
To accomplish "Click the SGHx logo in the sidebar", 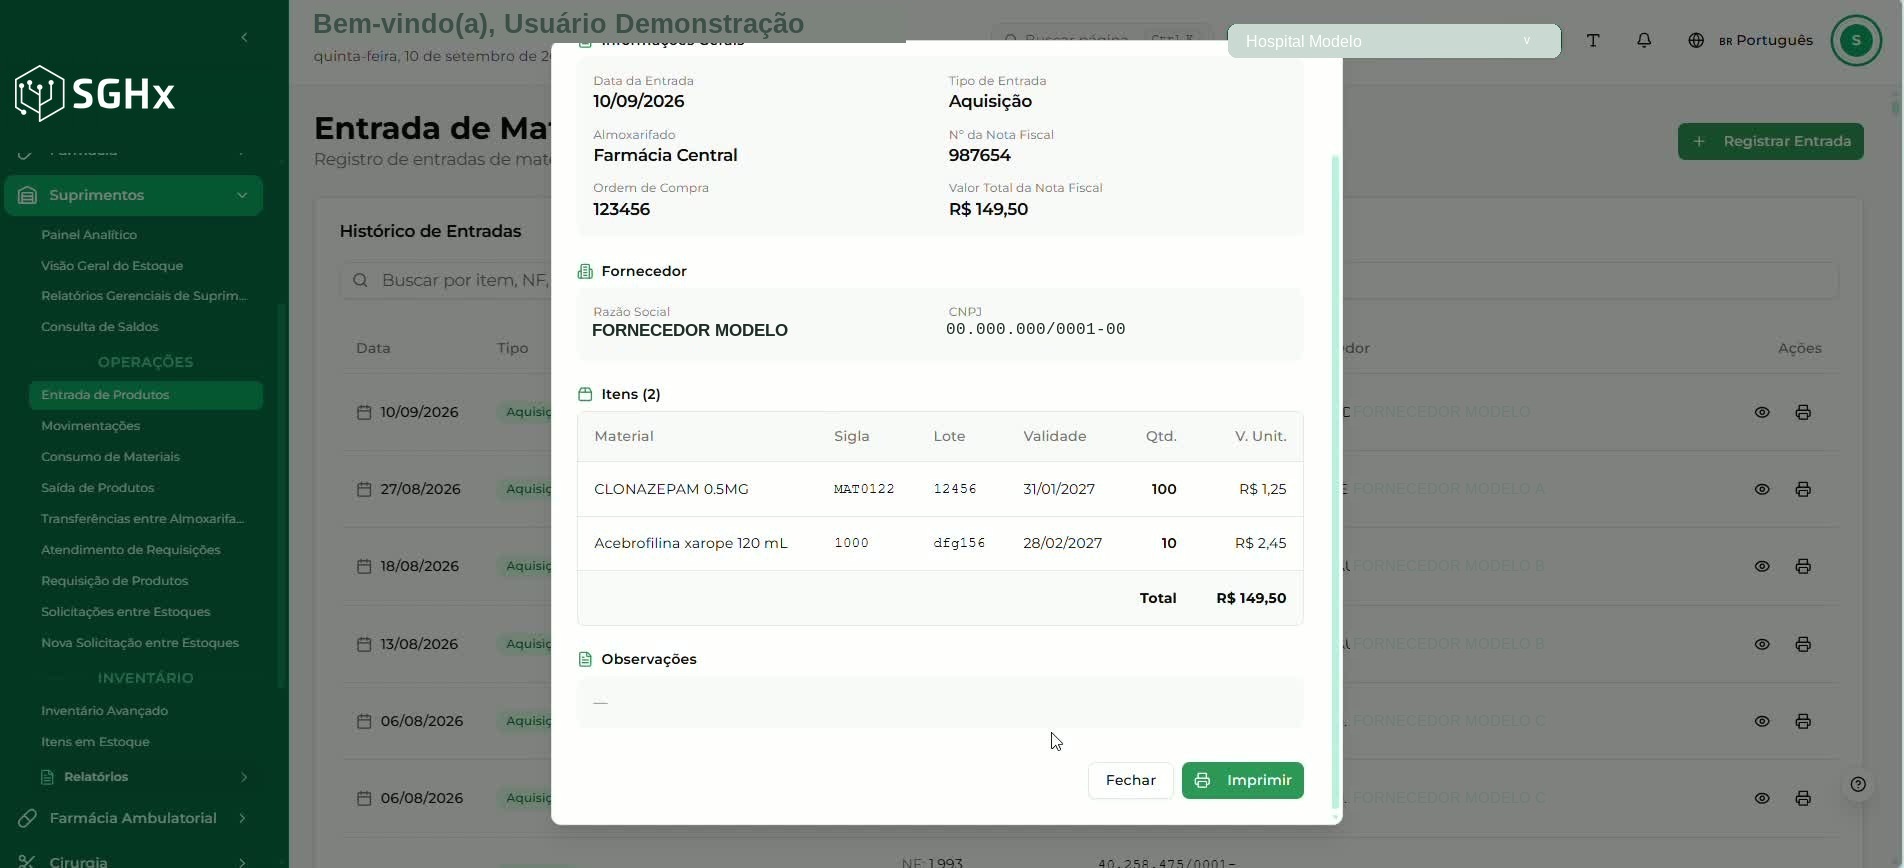I will 95,93.
